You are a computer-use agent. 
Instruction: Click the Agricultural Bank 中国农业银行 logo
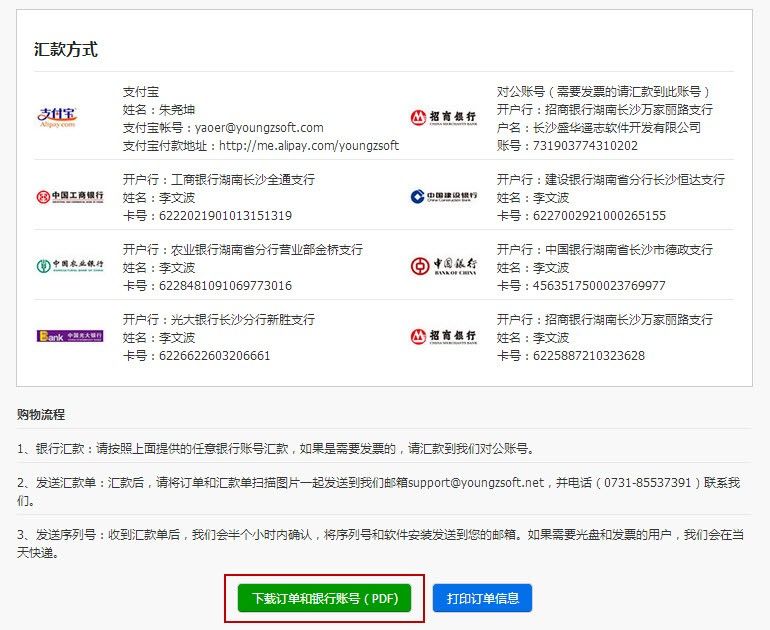(x=70, y=266)
